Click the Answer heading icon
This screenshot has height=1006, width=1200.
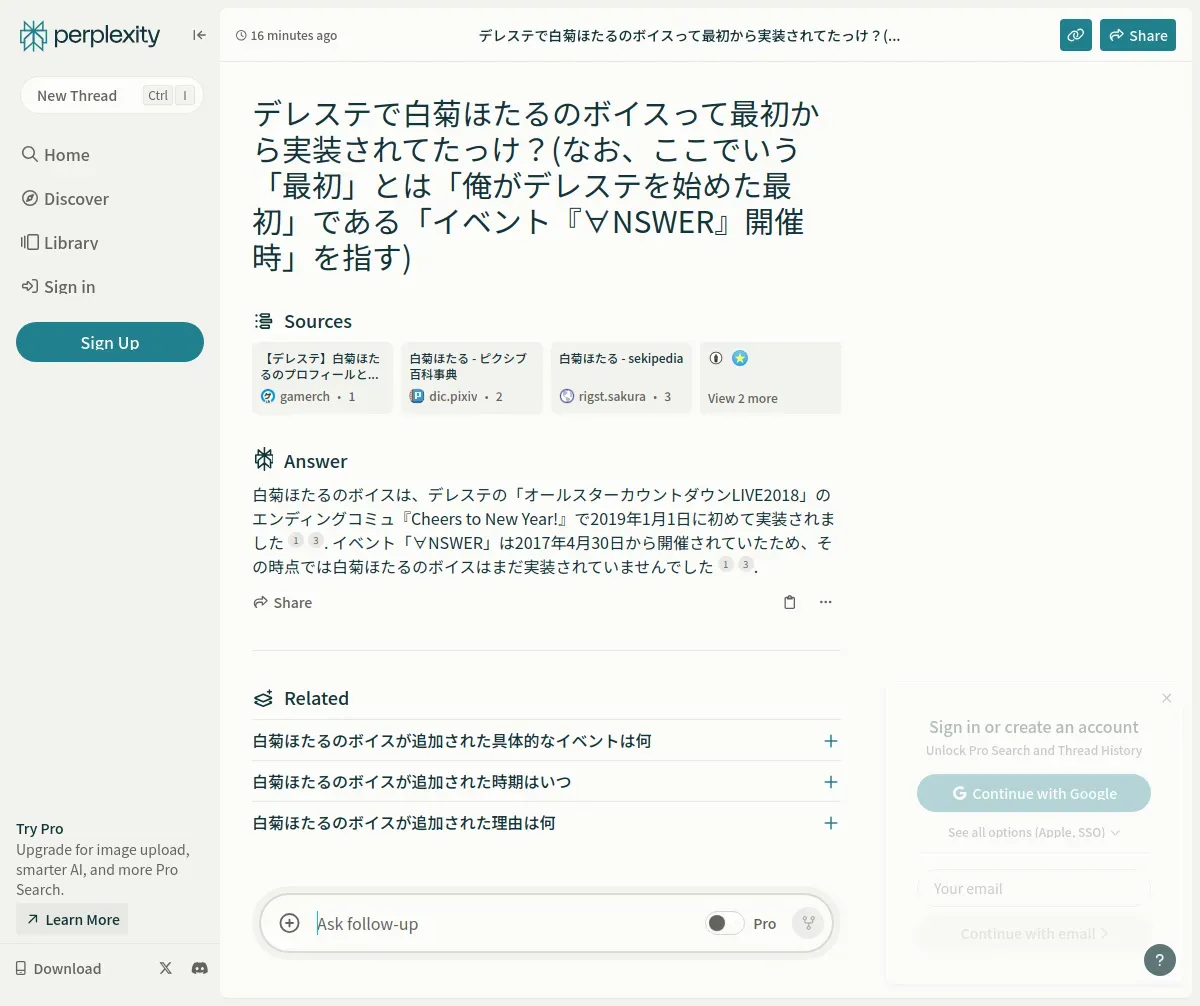click(x=263, y=460)
